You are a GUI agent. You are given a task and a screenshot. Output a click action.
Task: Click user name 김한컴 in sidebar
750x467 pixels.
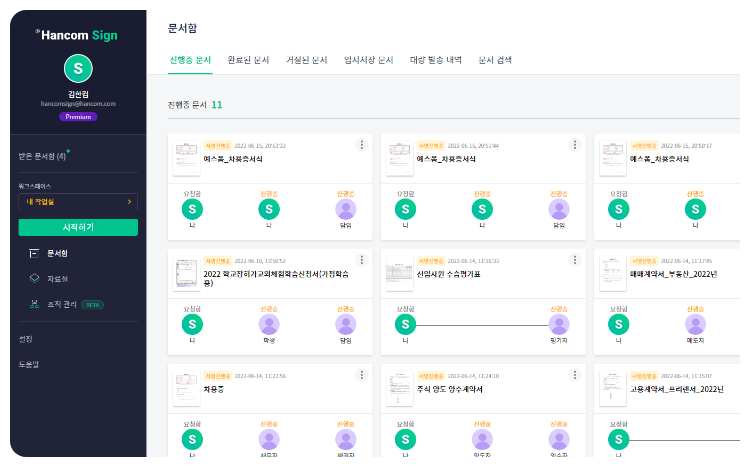(78, 94)
